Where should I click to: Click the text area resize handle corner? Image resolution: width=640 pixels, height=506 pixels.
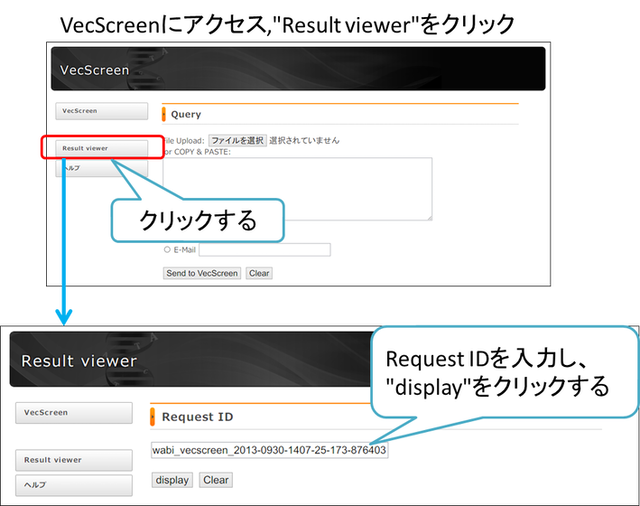(428, 216)
